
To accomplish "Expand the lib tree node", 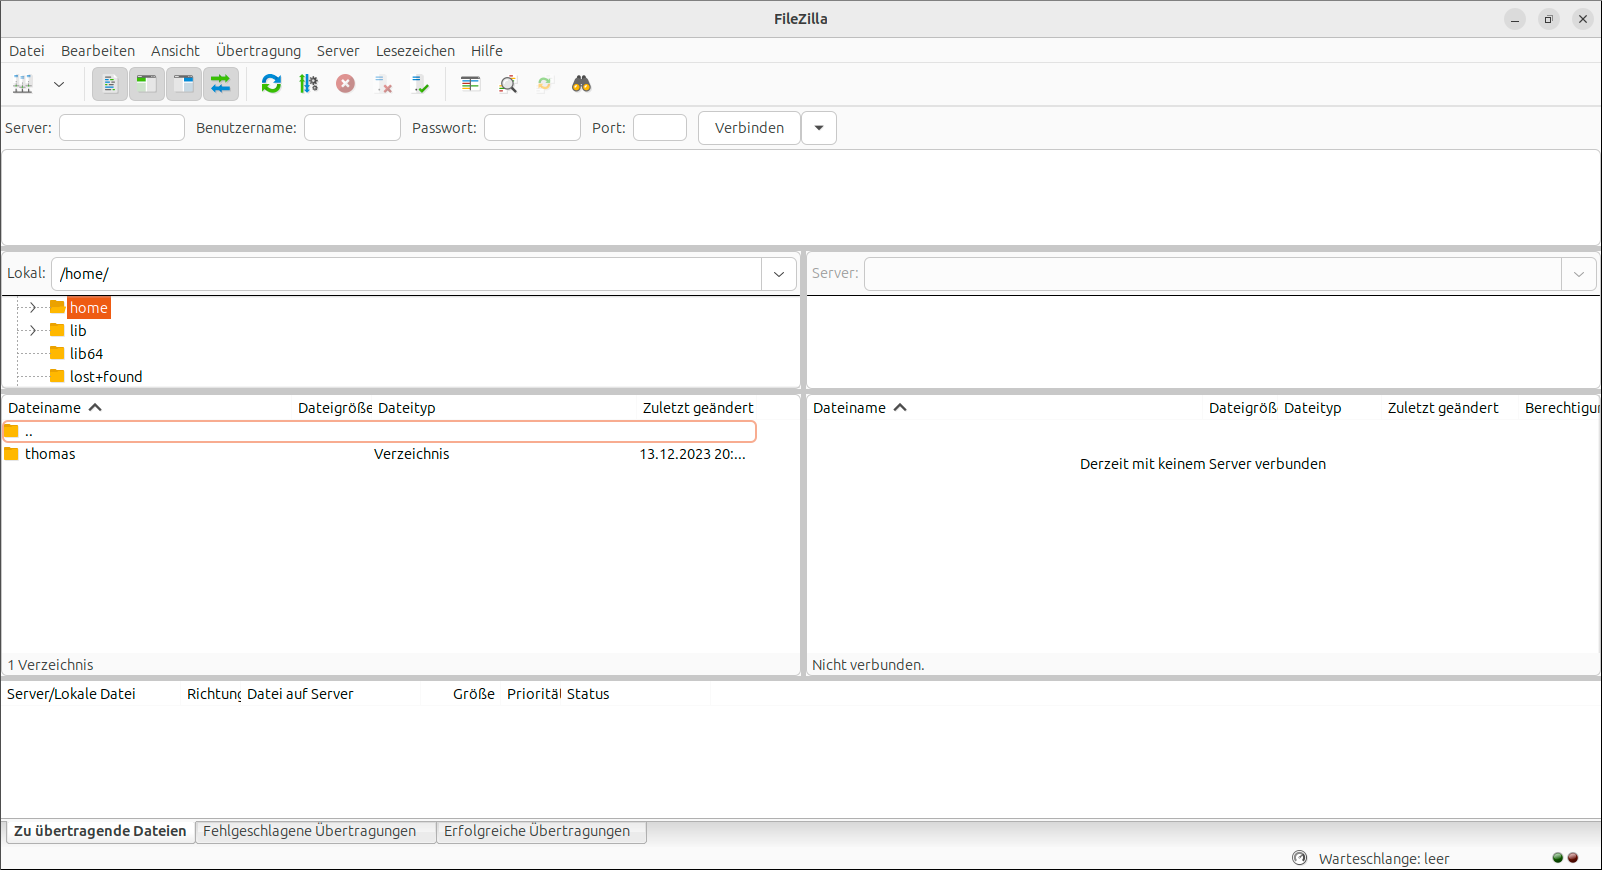I will pyautogui.click(x=33, y=330).
